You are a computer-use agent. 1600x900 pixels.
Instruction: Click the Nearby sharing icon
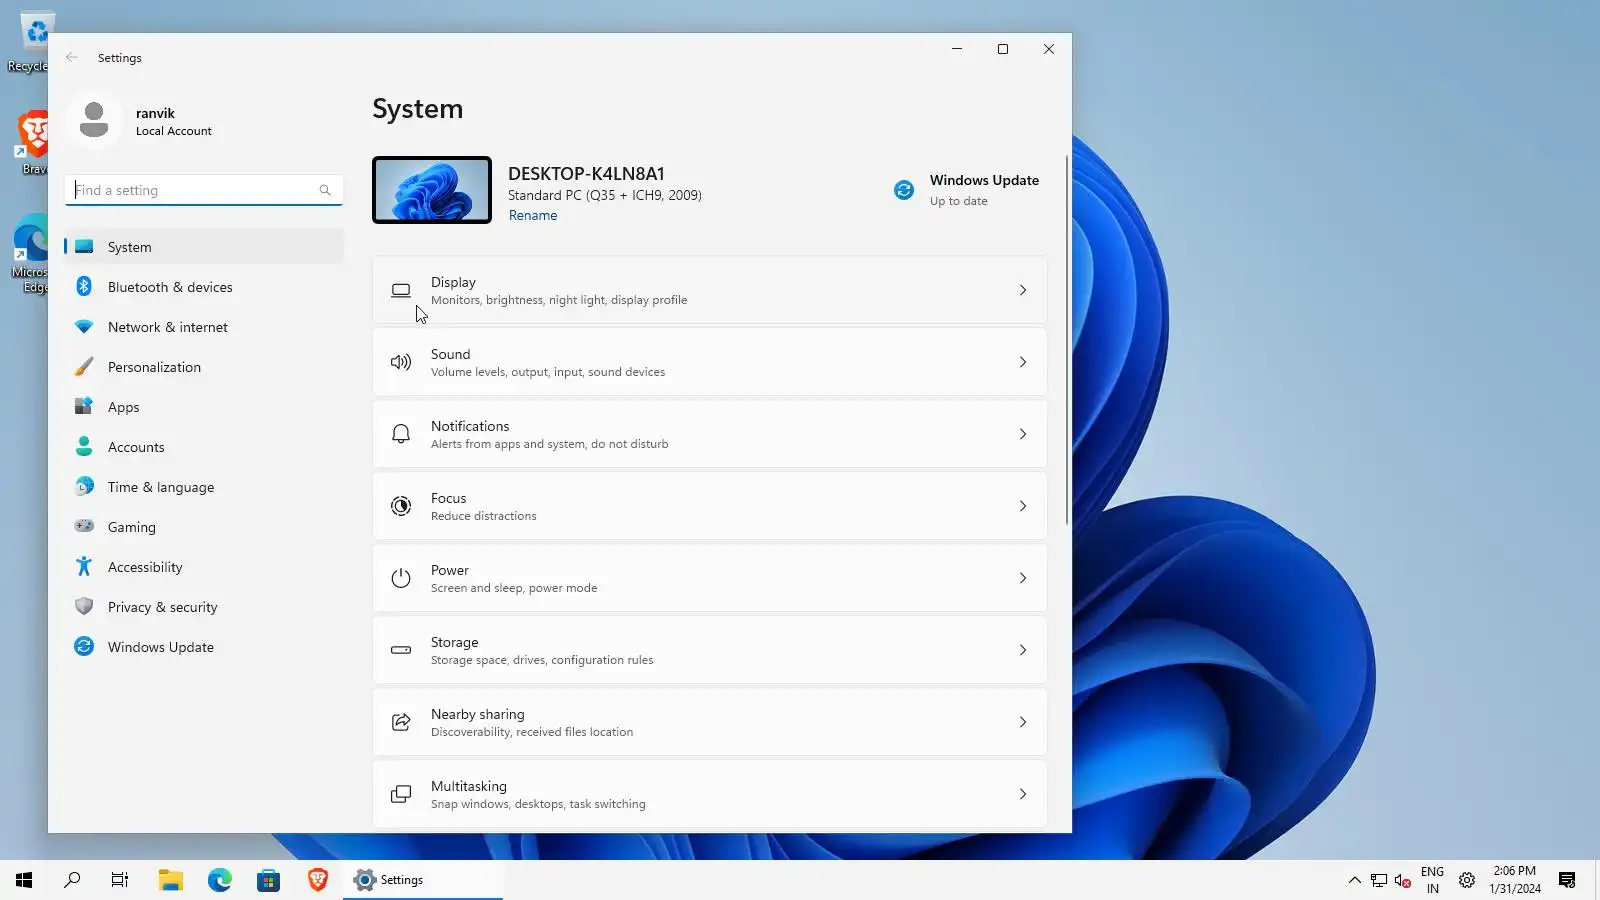point(401,722)
